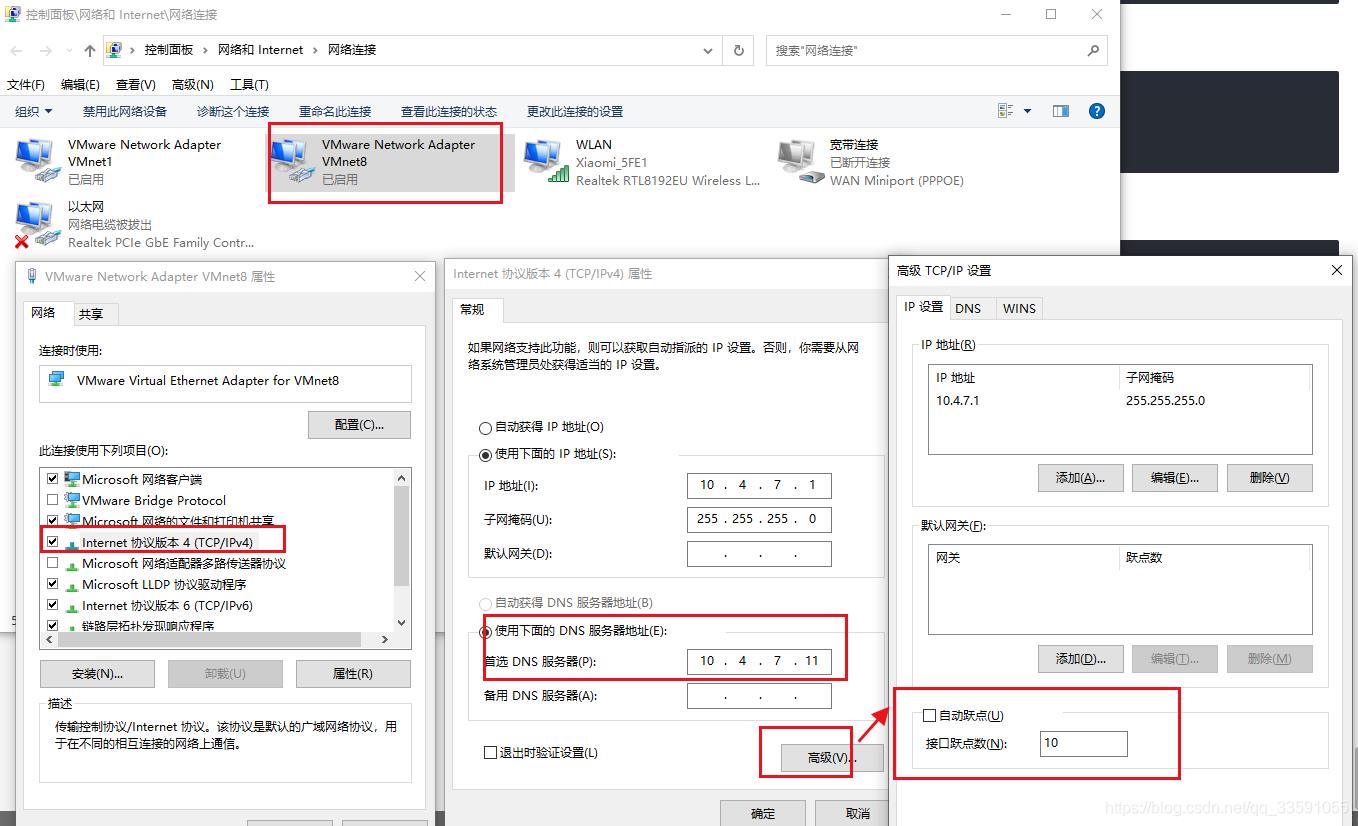Click the change view layout icon
The height and width of the screenshot is (826, 1358).
tap(1006, 111)
